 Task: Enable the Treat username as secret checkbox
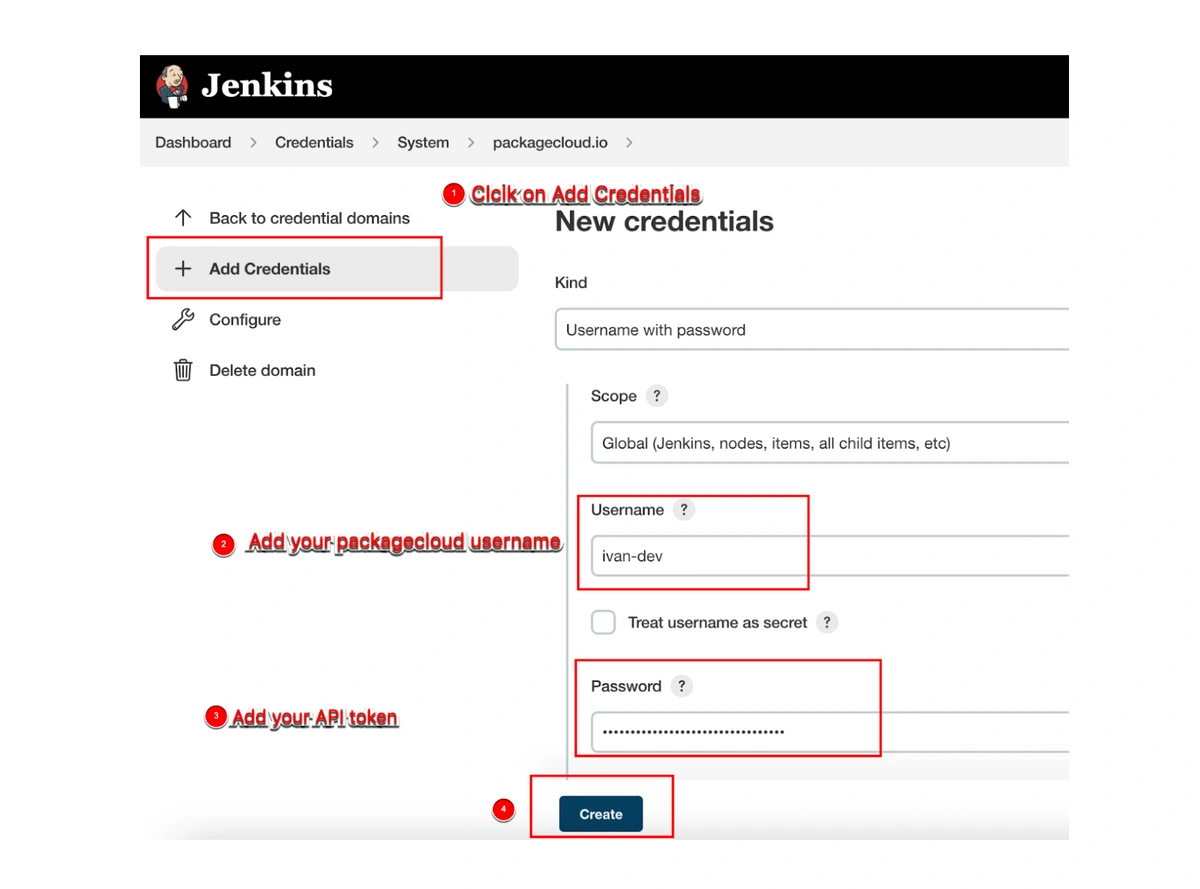(x=603, y=622)
